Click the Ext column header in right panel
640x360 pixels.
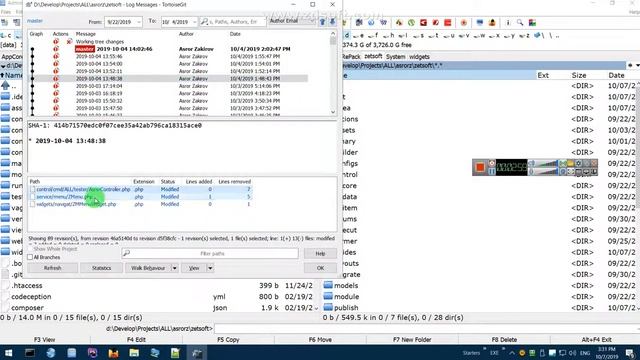(x=543, y=75)
